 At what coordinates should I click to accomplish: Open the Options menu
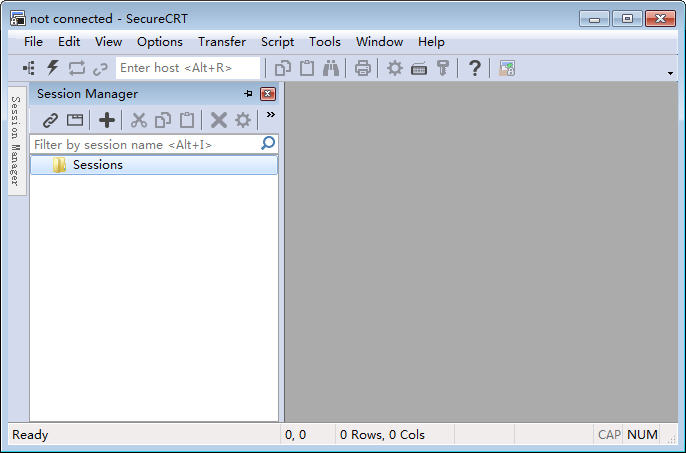coord(160,42)
